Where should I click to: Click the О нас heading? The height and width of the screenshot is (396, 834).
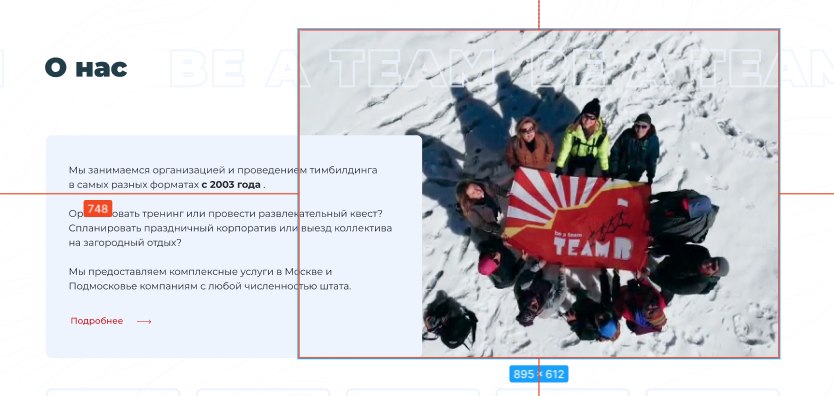(x=86, y=68)
